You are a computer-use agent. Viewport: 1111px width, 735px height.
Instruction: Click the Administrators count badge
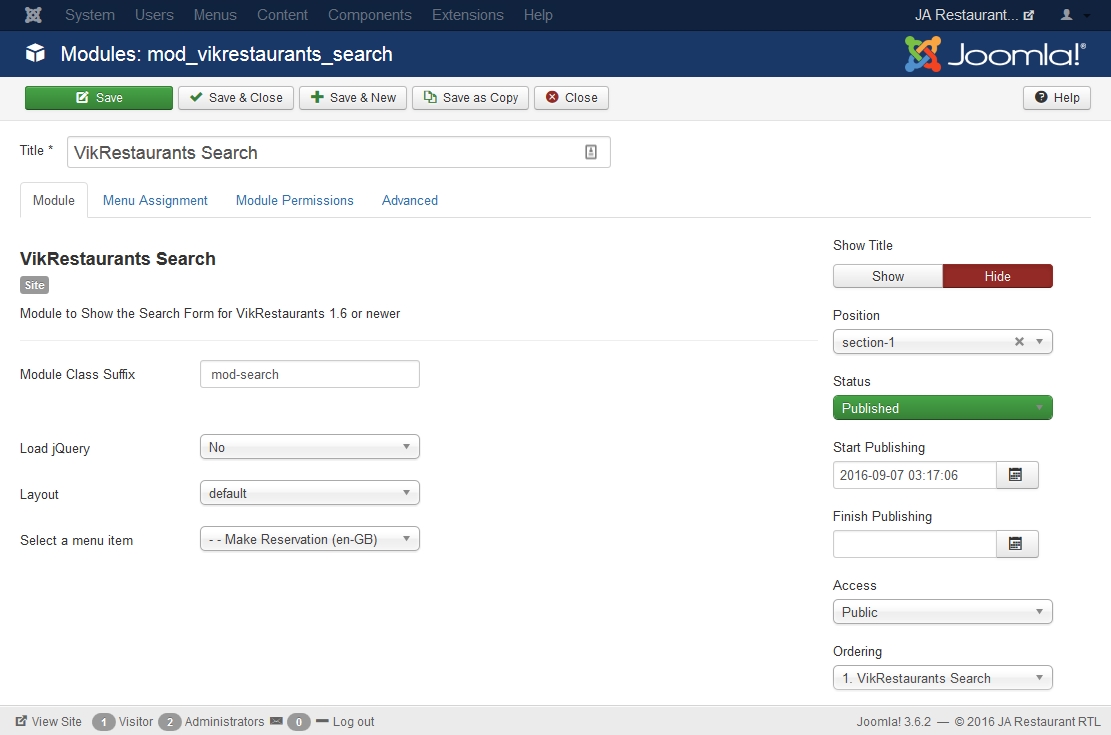point(169,722)
